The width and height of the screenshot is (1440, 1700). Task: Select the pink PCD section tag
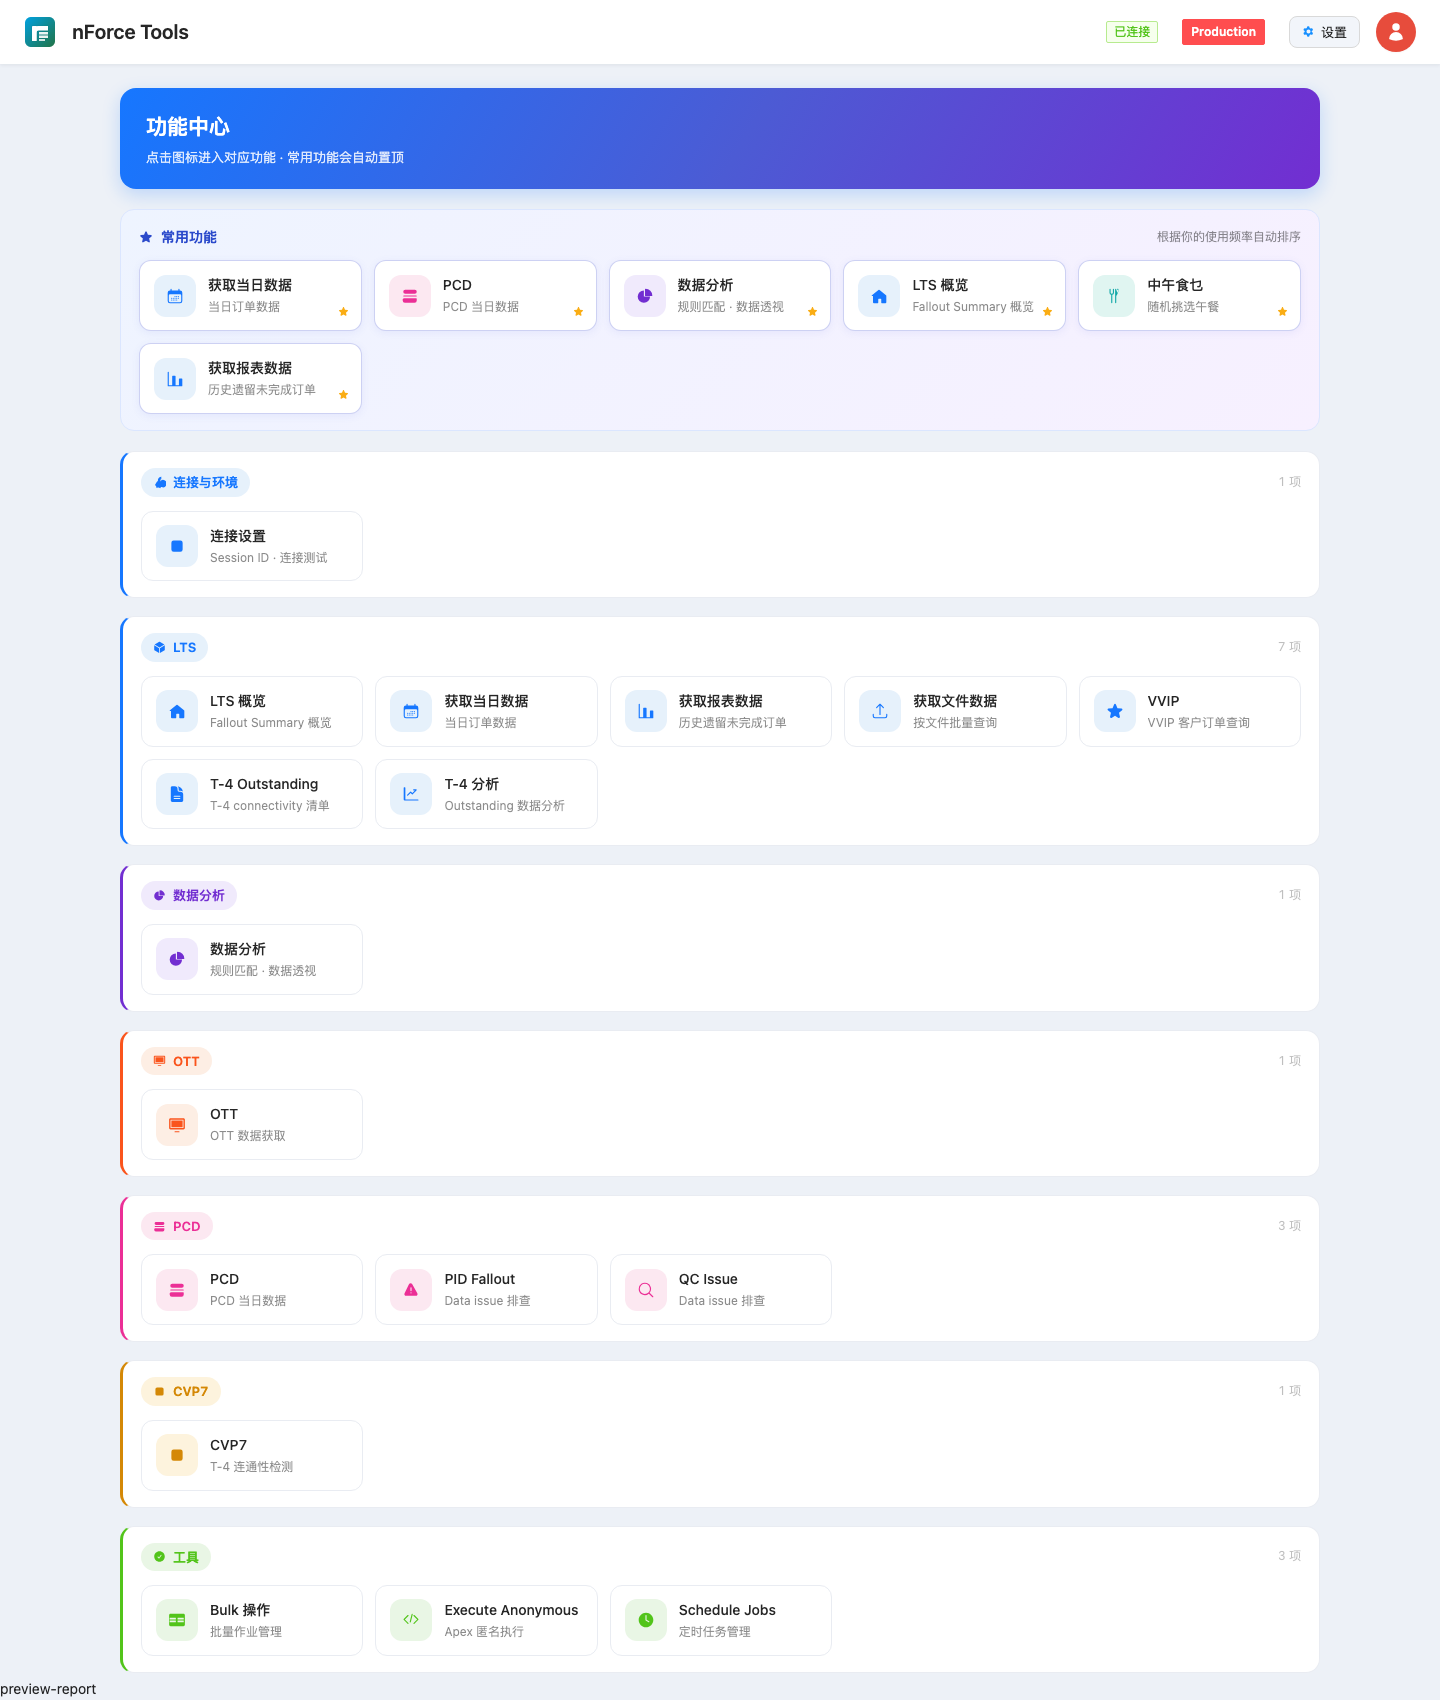[177, 1226]
